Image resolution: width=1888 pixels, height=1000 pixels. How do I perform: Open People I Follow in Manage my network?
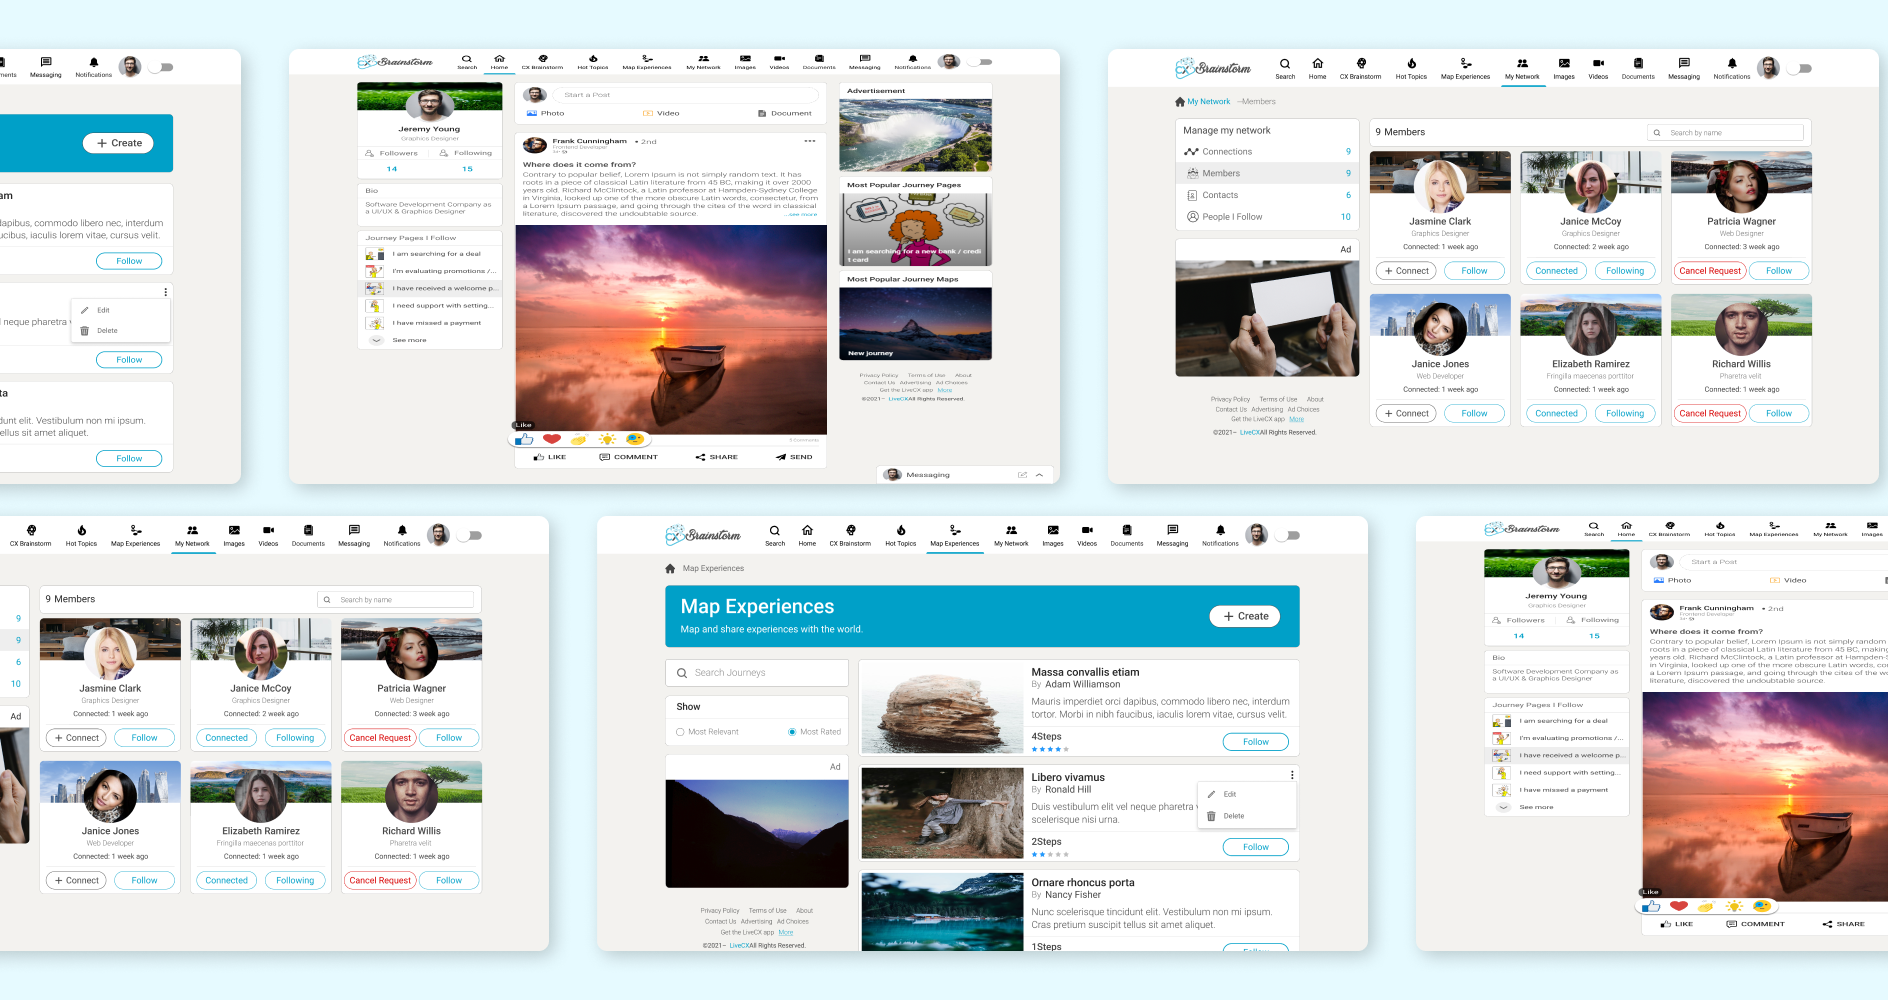click(x=1232, y=217)
